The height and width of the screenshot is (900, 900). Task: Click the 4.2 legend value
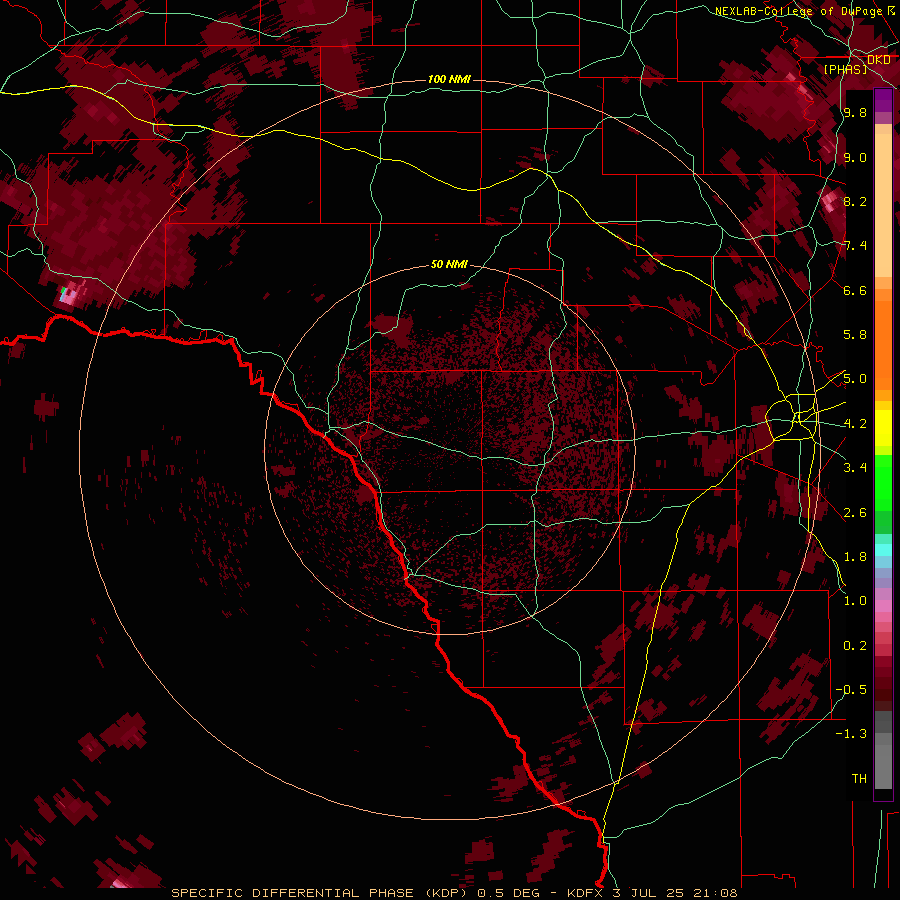pos(855,424)
